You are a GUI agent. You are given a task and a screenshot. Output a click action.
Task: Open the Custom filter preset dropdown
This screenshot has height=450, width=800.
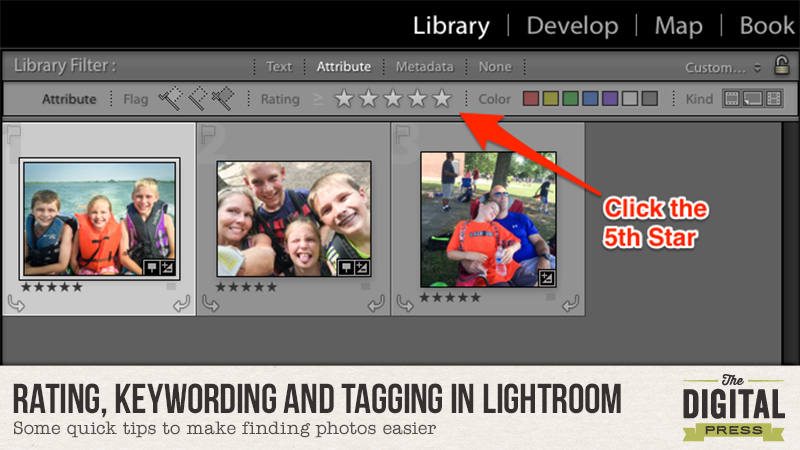click(723, 67)
